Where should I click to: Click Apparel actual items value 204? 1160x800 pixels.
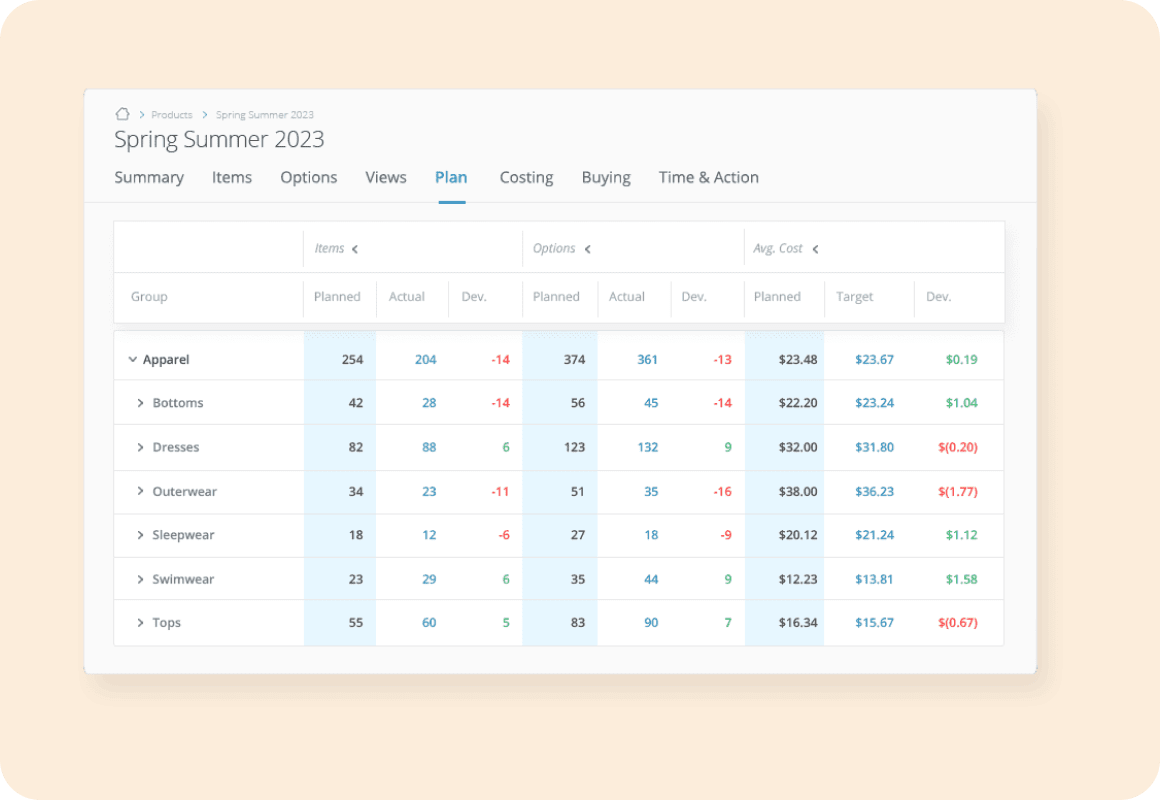click(426, 359)
